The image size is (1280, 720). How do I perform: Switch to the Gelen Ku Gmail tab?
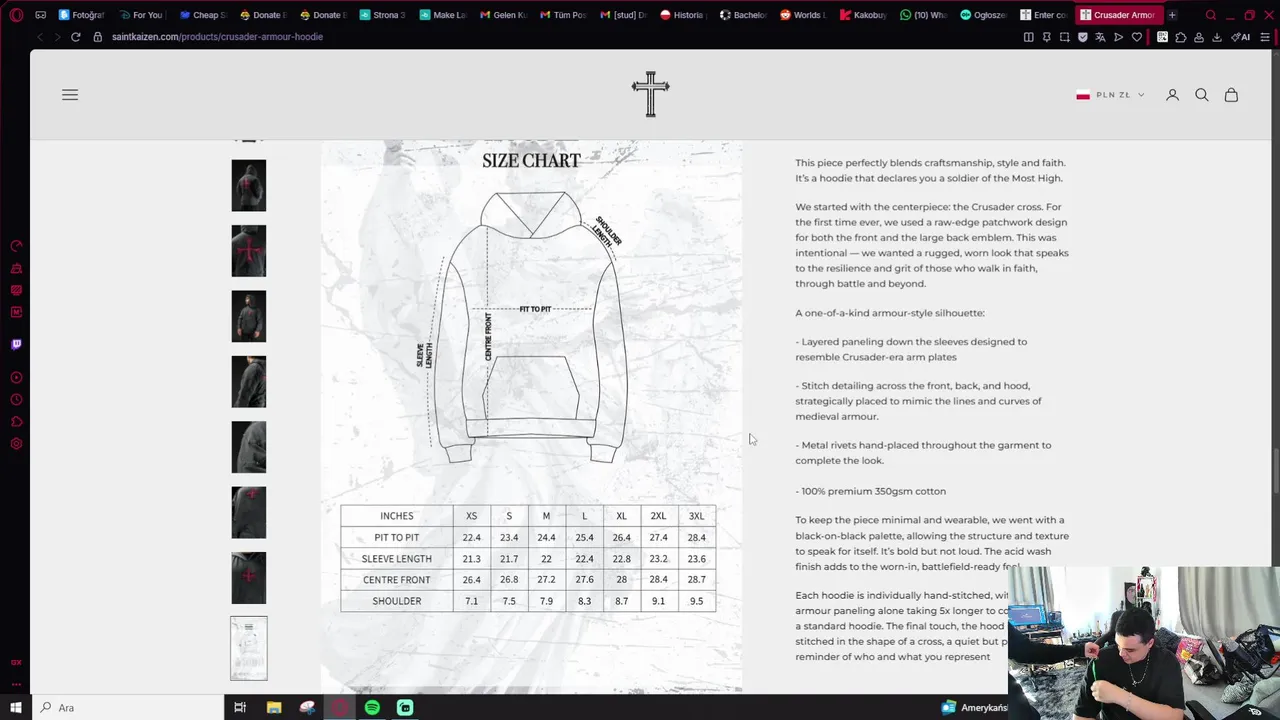pyautogui.click(x=502, y=15)
